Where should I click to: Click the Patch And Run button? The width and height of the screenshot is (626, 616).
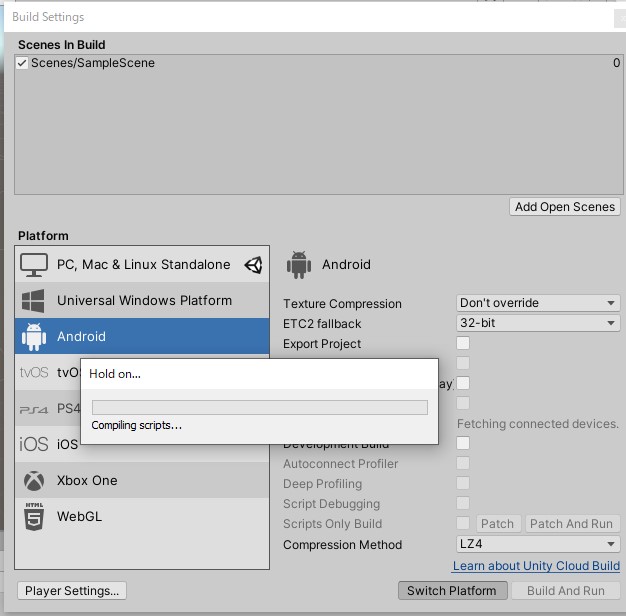click(572, 523)
